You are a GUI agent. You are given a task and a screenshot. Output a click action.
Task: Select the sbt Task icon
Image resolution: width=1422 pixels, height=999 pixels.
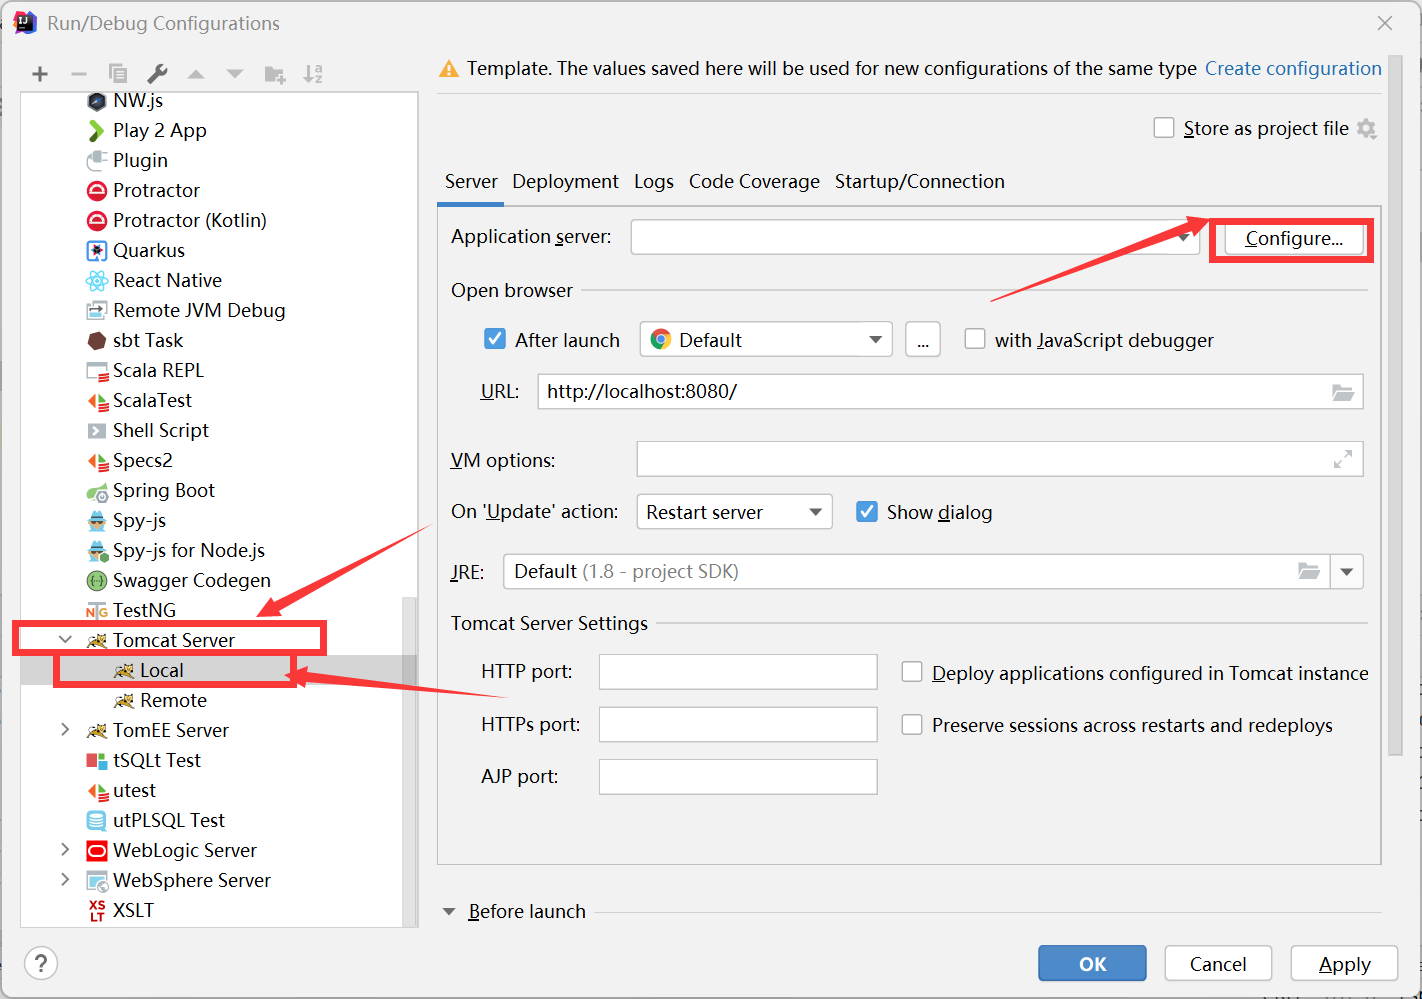pyautogui.click(x=97, y=341)
